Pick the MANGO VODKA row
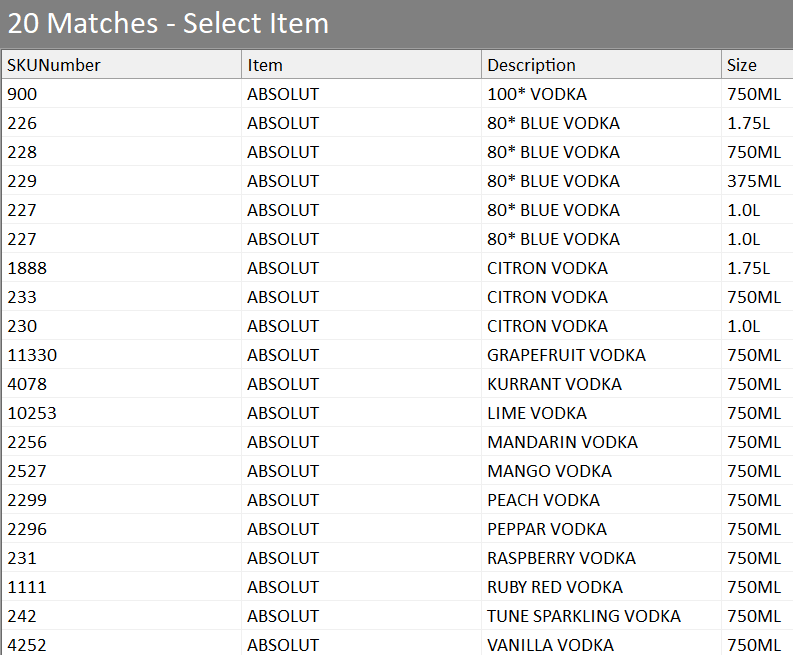The image size is (793, 655). [549, 471]
